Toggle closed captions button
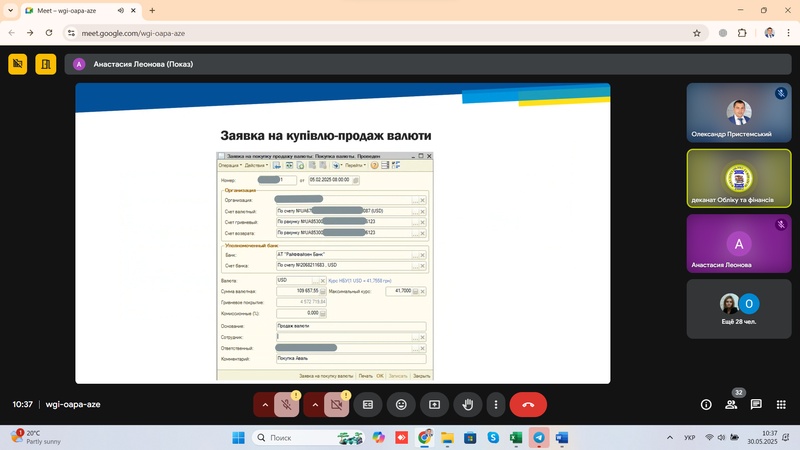 (x=368, y=405)
